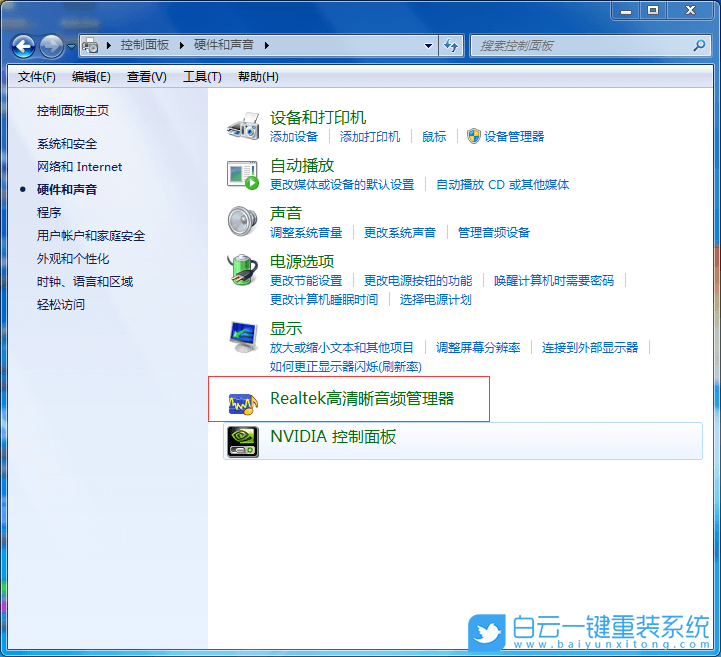The image size is (721, 657).
Task: Click the 设备和打印机 heading
Action: [318, 118]
